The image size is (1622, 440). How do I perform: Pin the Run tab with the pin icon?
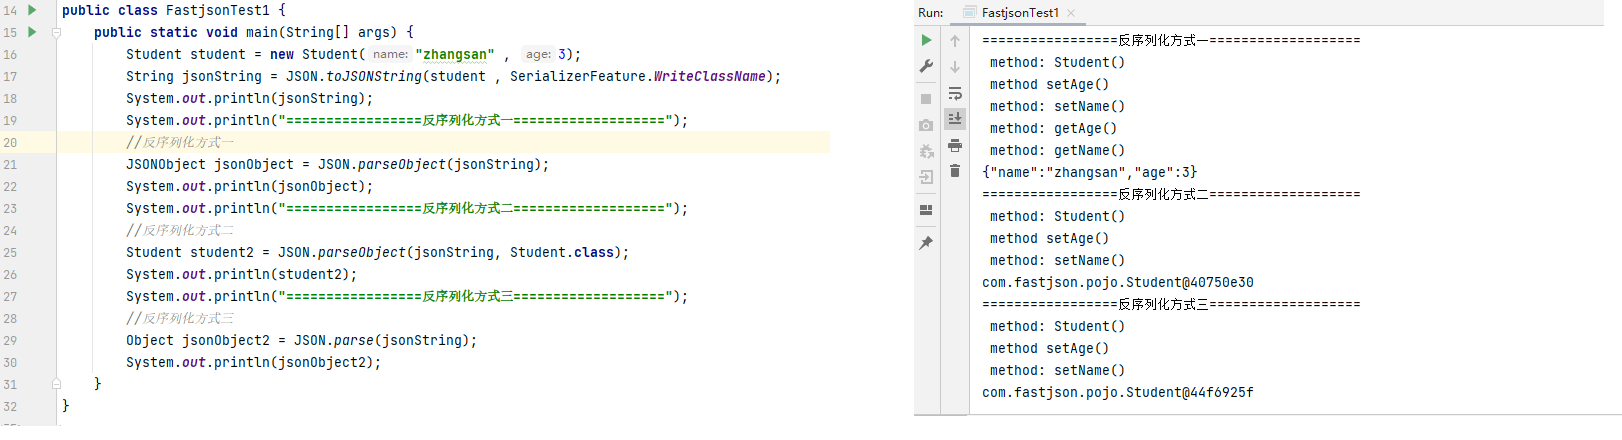(x=926, y=243)
